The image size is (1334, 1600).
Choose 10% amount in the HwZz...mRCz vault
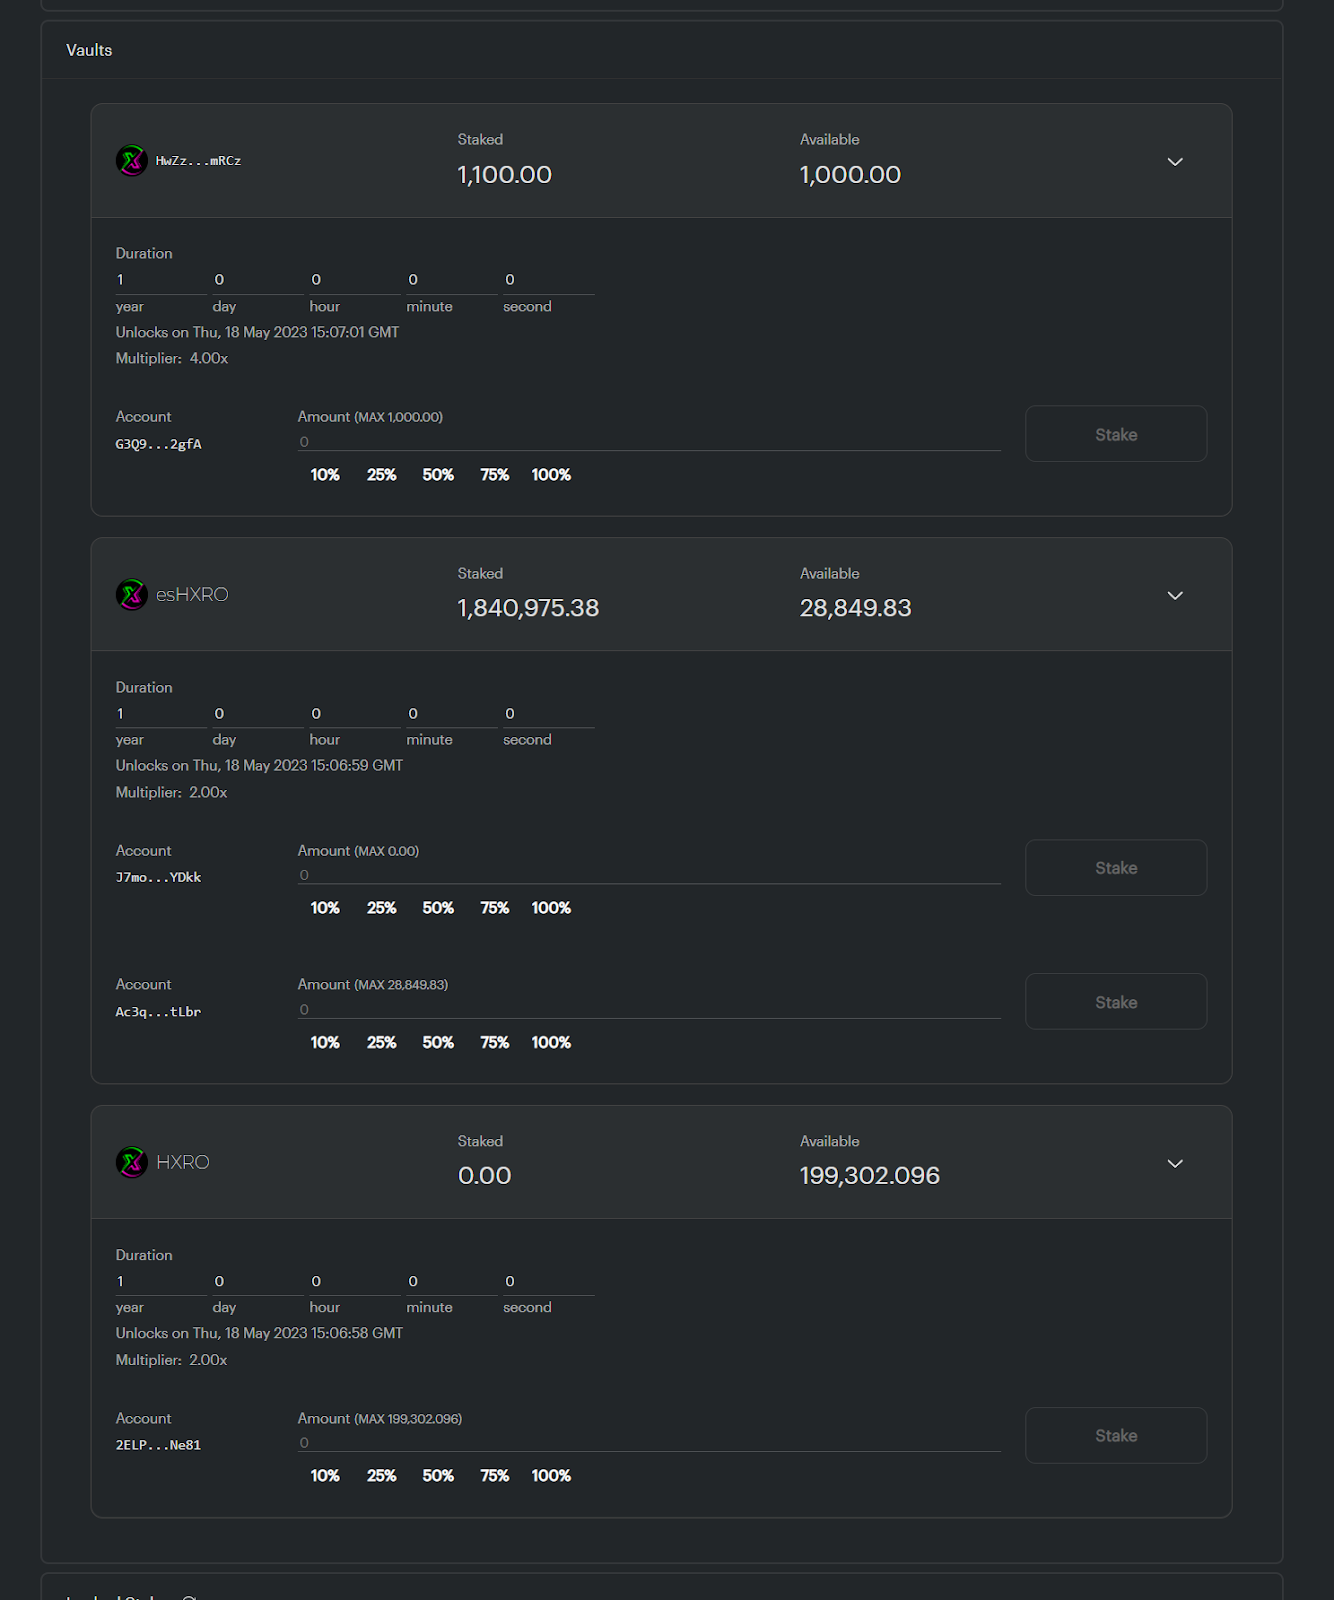[x=325, y=475]
